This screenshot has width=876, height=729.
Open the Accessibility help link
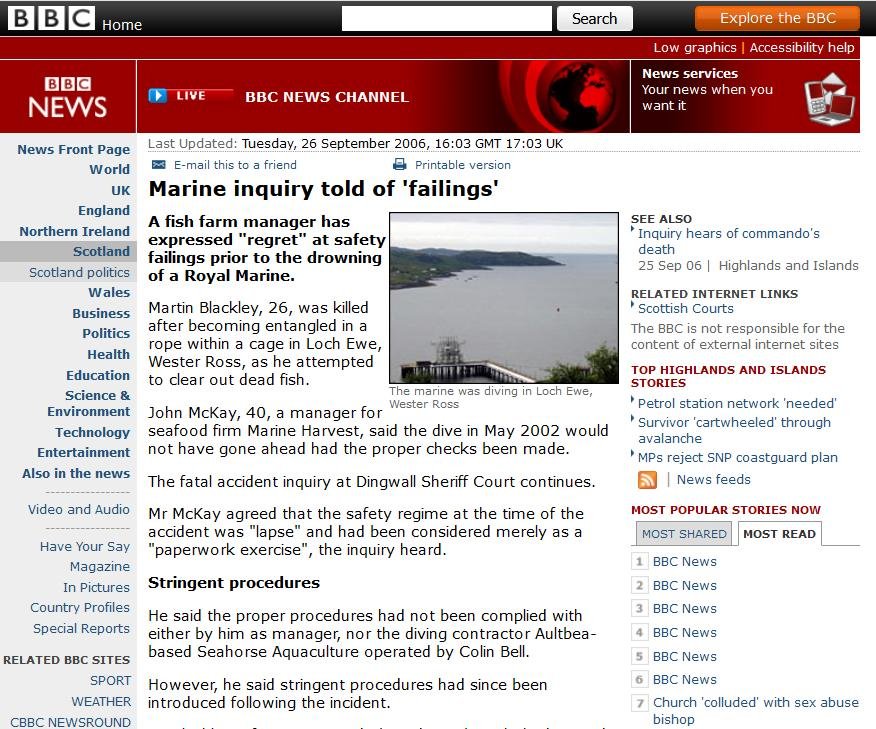point(802,47)
